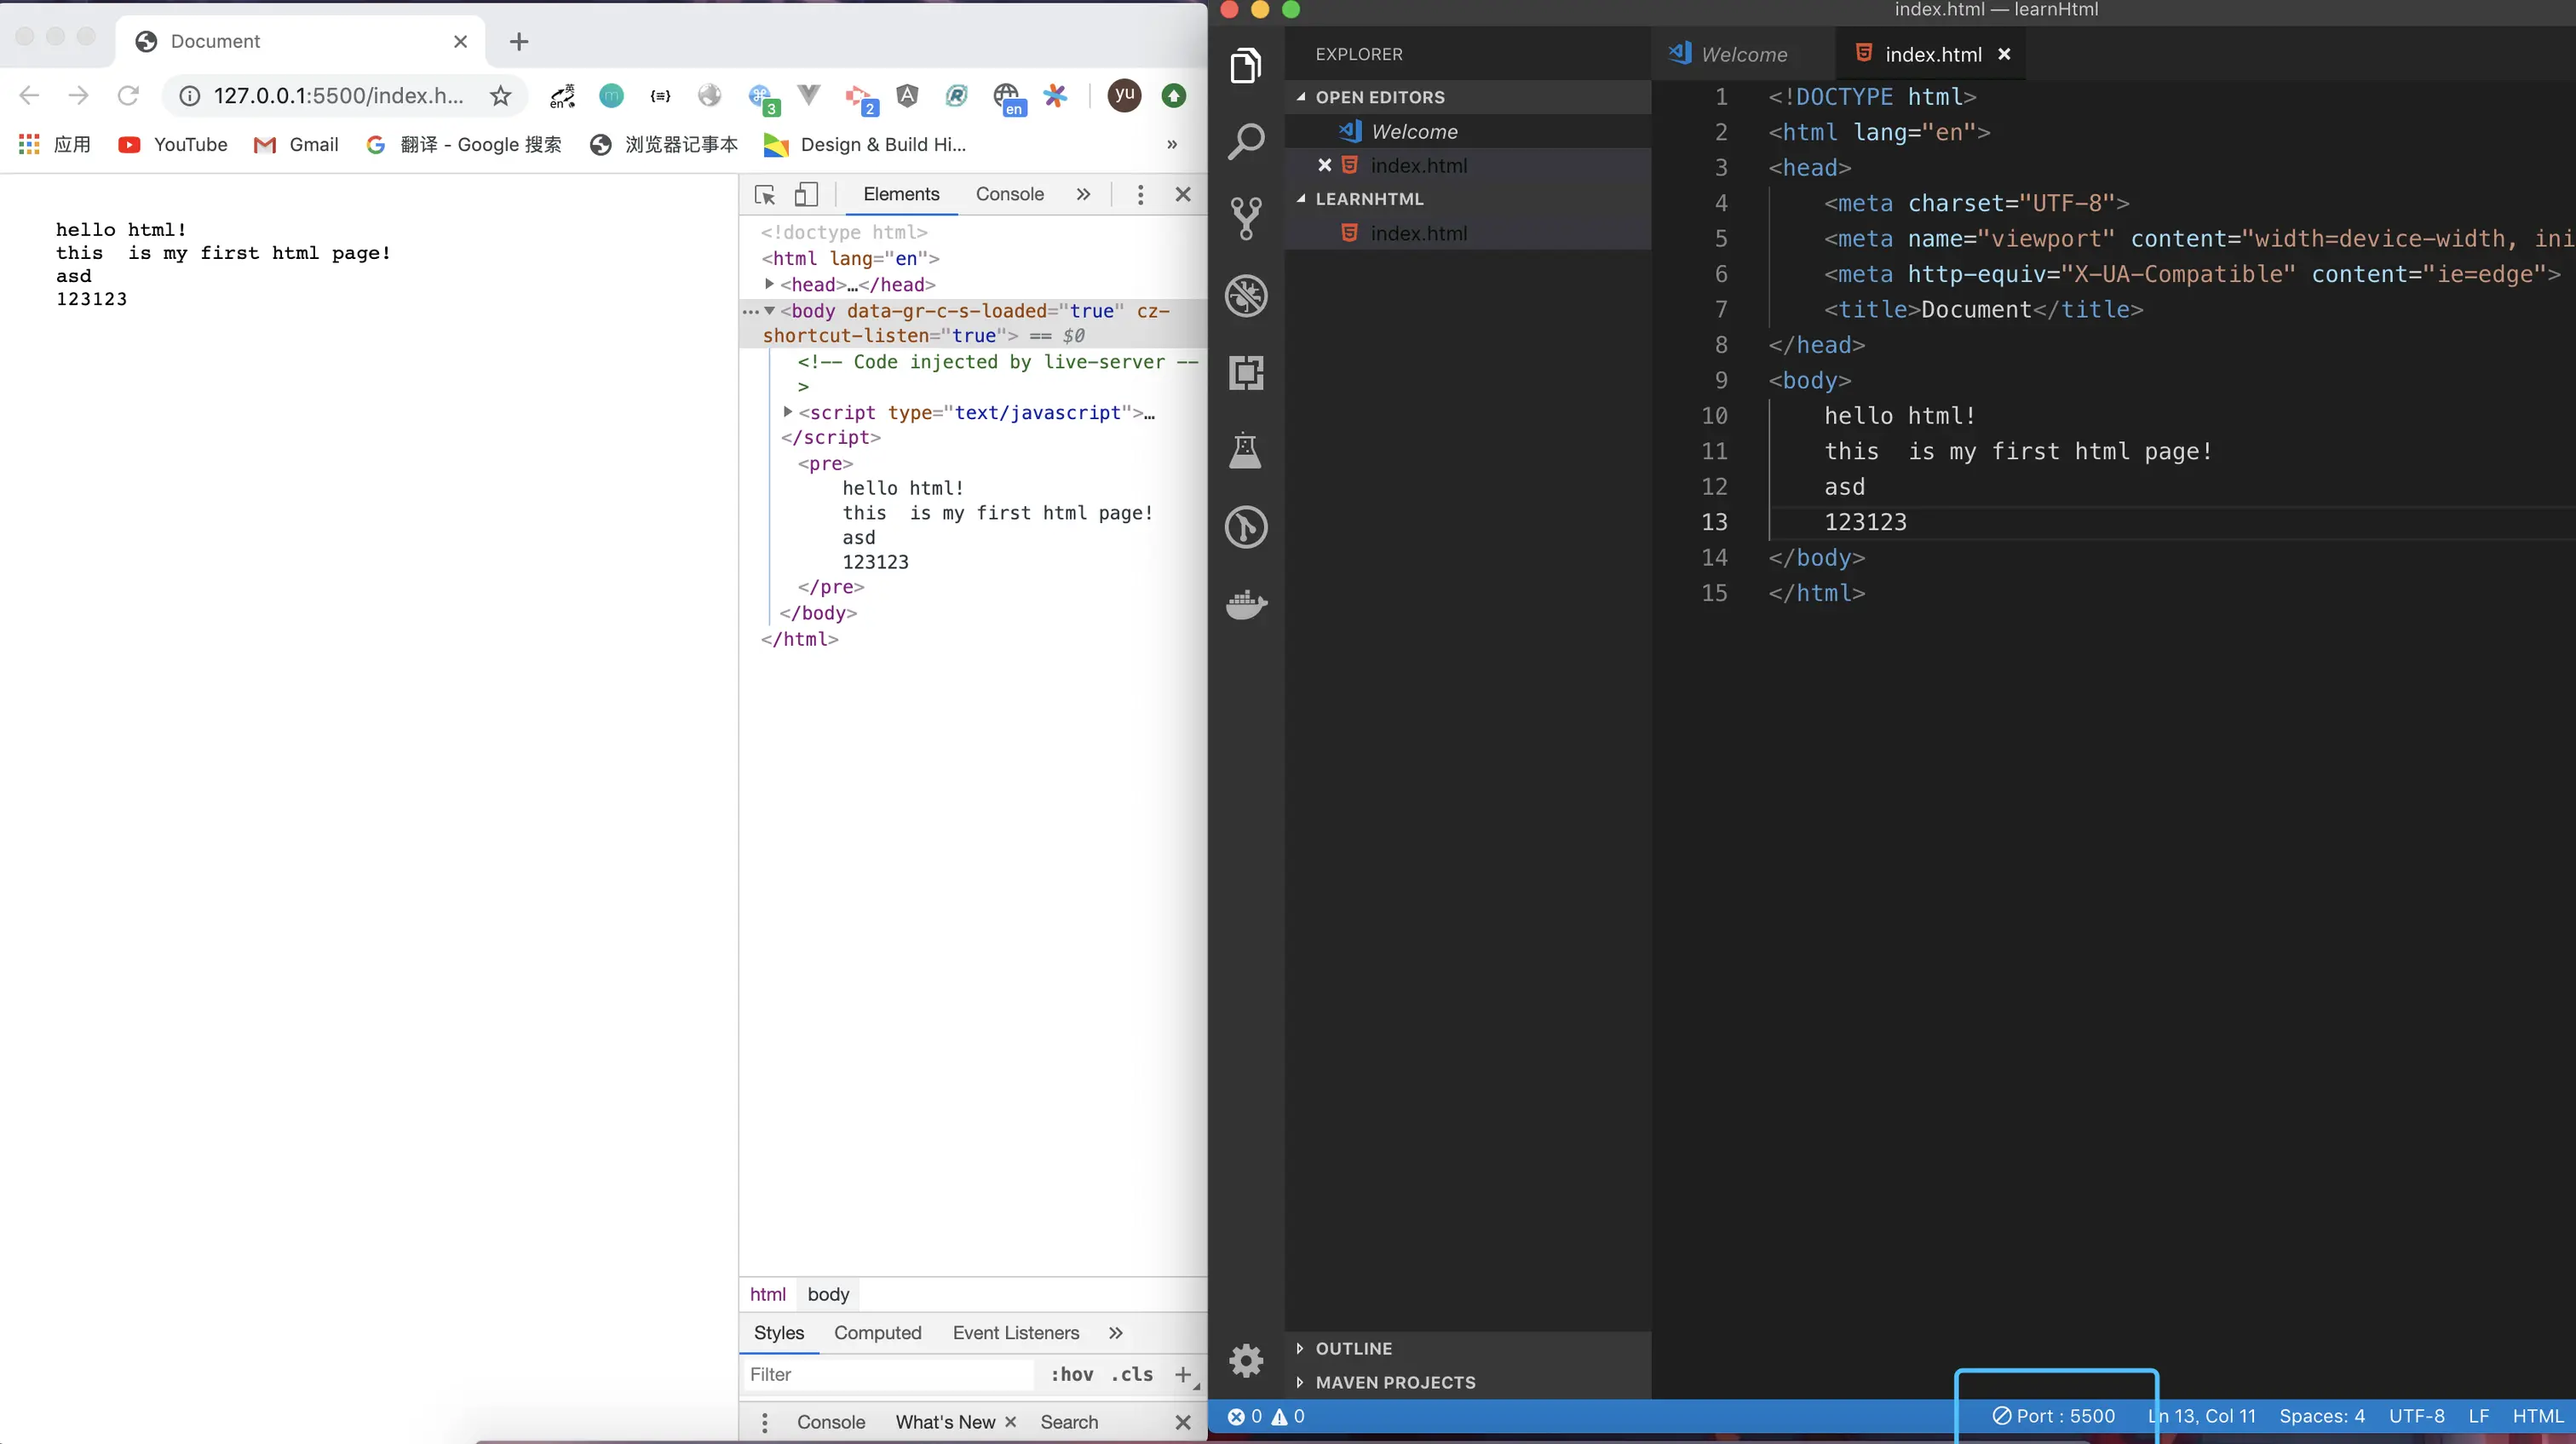Image resolution: width=2576 pixels, height=1444 pixels.
Task: Click the Manage gear icon in VS Code
Action: tap(1246, 1360)
